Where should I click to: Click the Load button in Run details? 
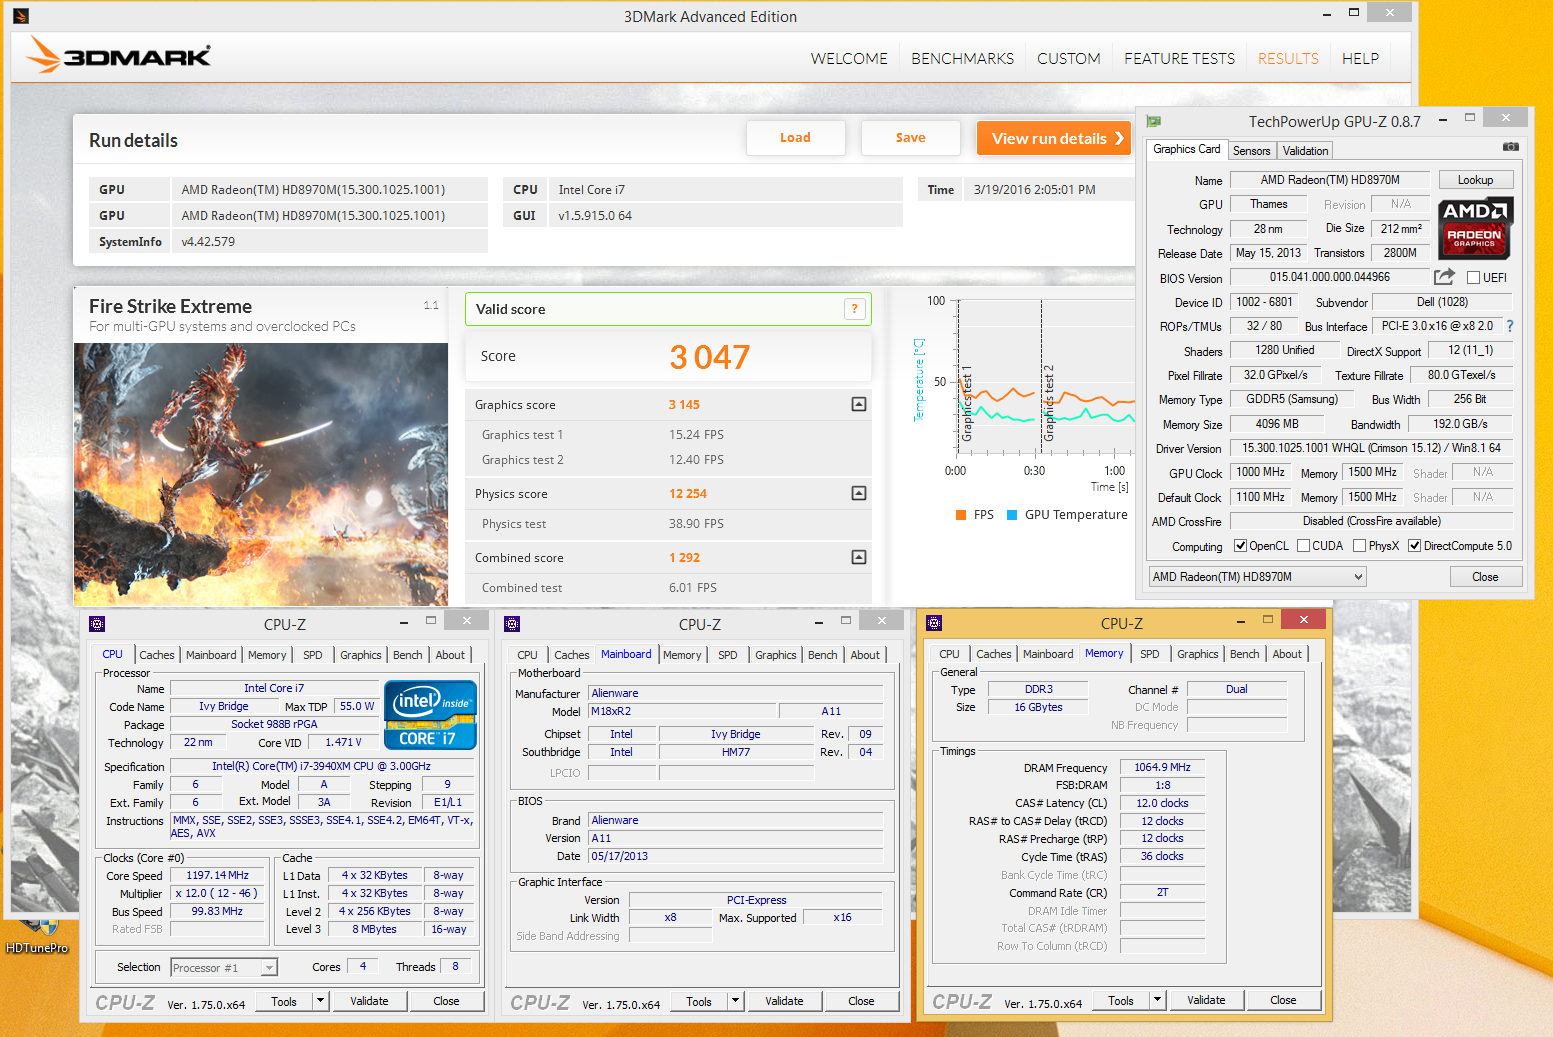click(x=796, y=138)
